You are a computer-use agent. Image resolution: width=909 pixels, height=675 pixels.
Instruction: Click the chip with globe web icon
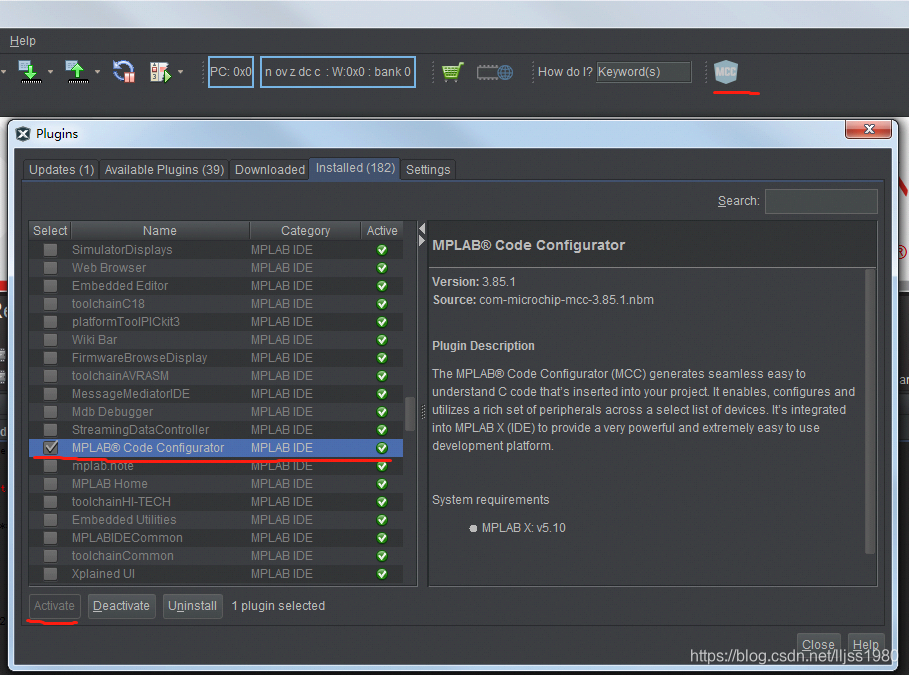point(495,72)
